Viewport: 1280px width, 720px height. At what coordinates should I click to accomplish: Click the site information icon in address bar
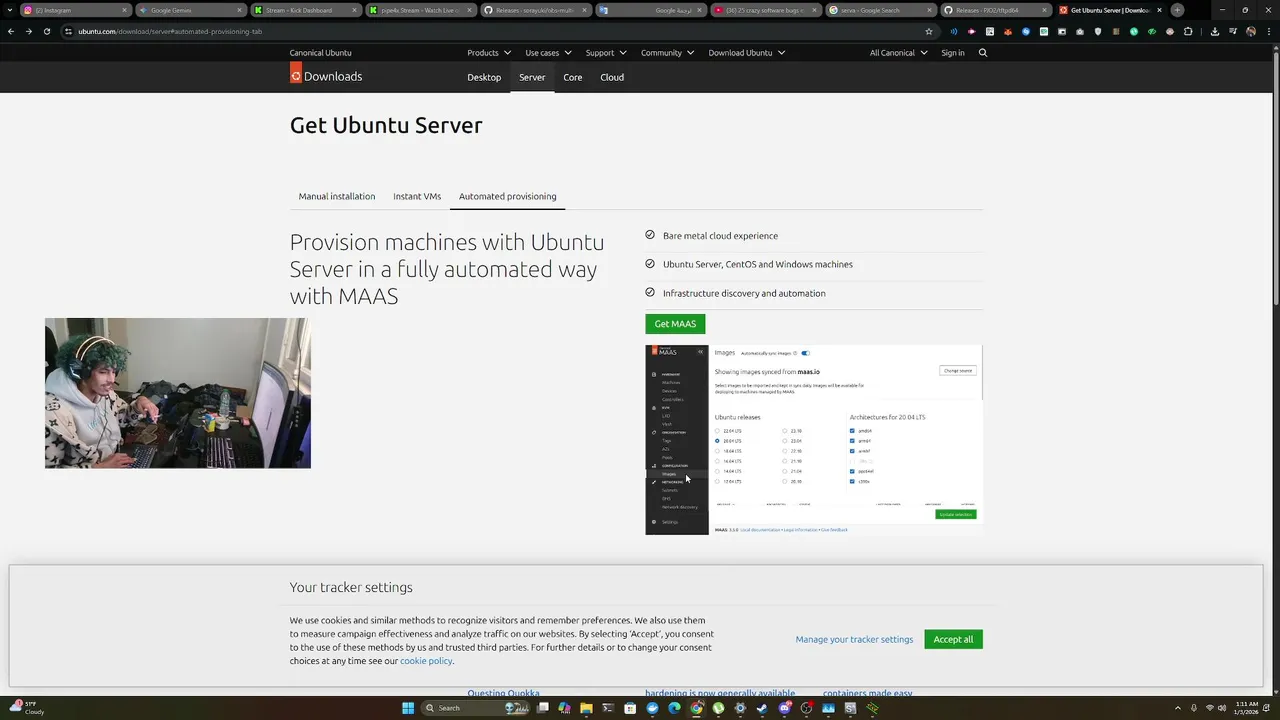point(68,31)
